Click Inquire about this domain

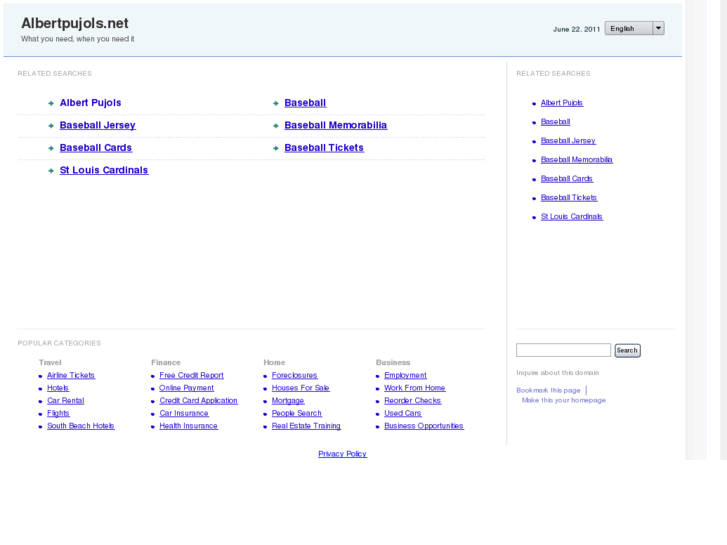click(x=557, y=373)
